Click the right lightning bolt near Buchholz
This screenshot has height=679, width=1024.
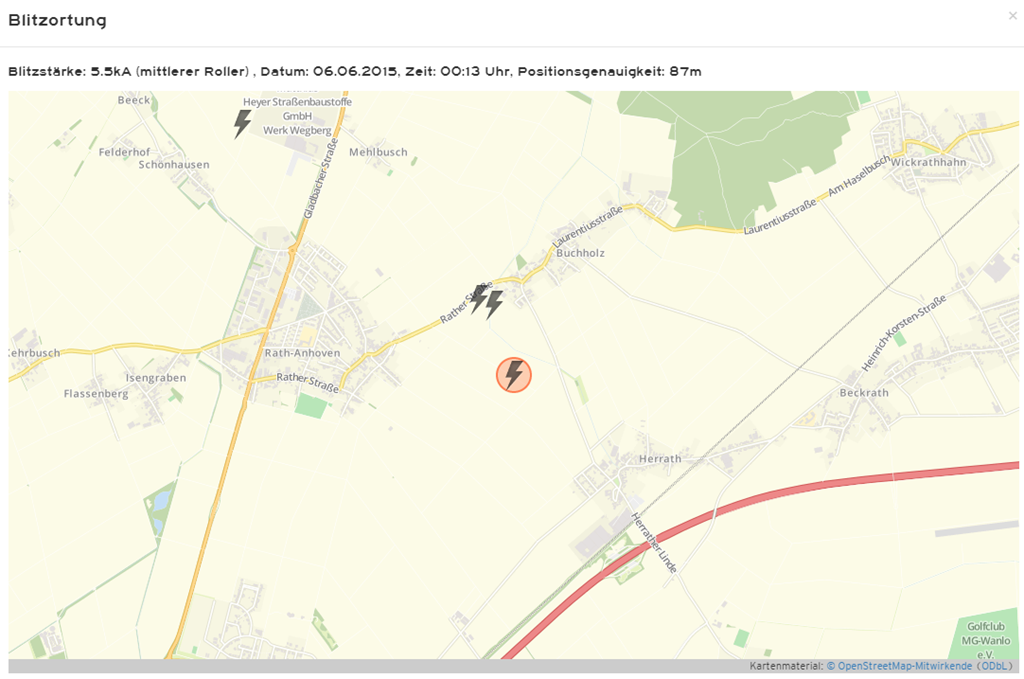point(494,304)
